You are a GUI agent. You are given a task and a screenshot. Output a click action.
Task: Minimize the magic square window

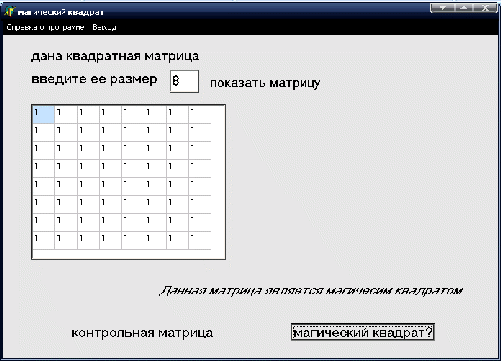click(x=442, y=8)
